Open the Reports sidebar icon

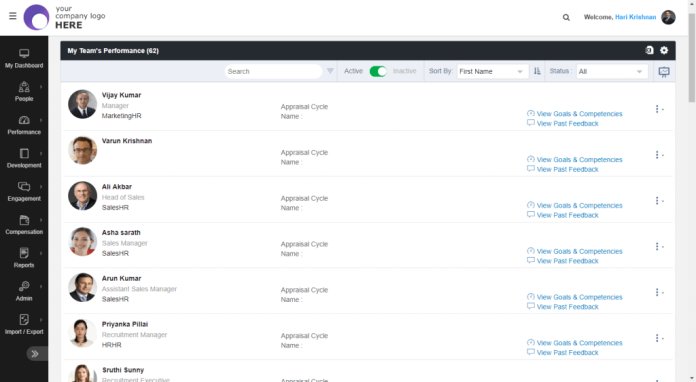click(x=24, y=257)
